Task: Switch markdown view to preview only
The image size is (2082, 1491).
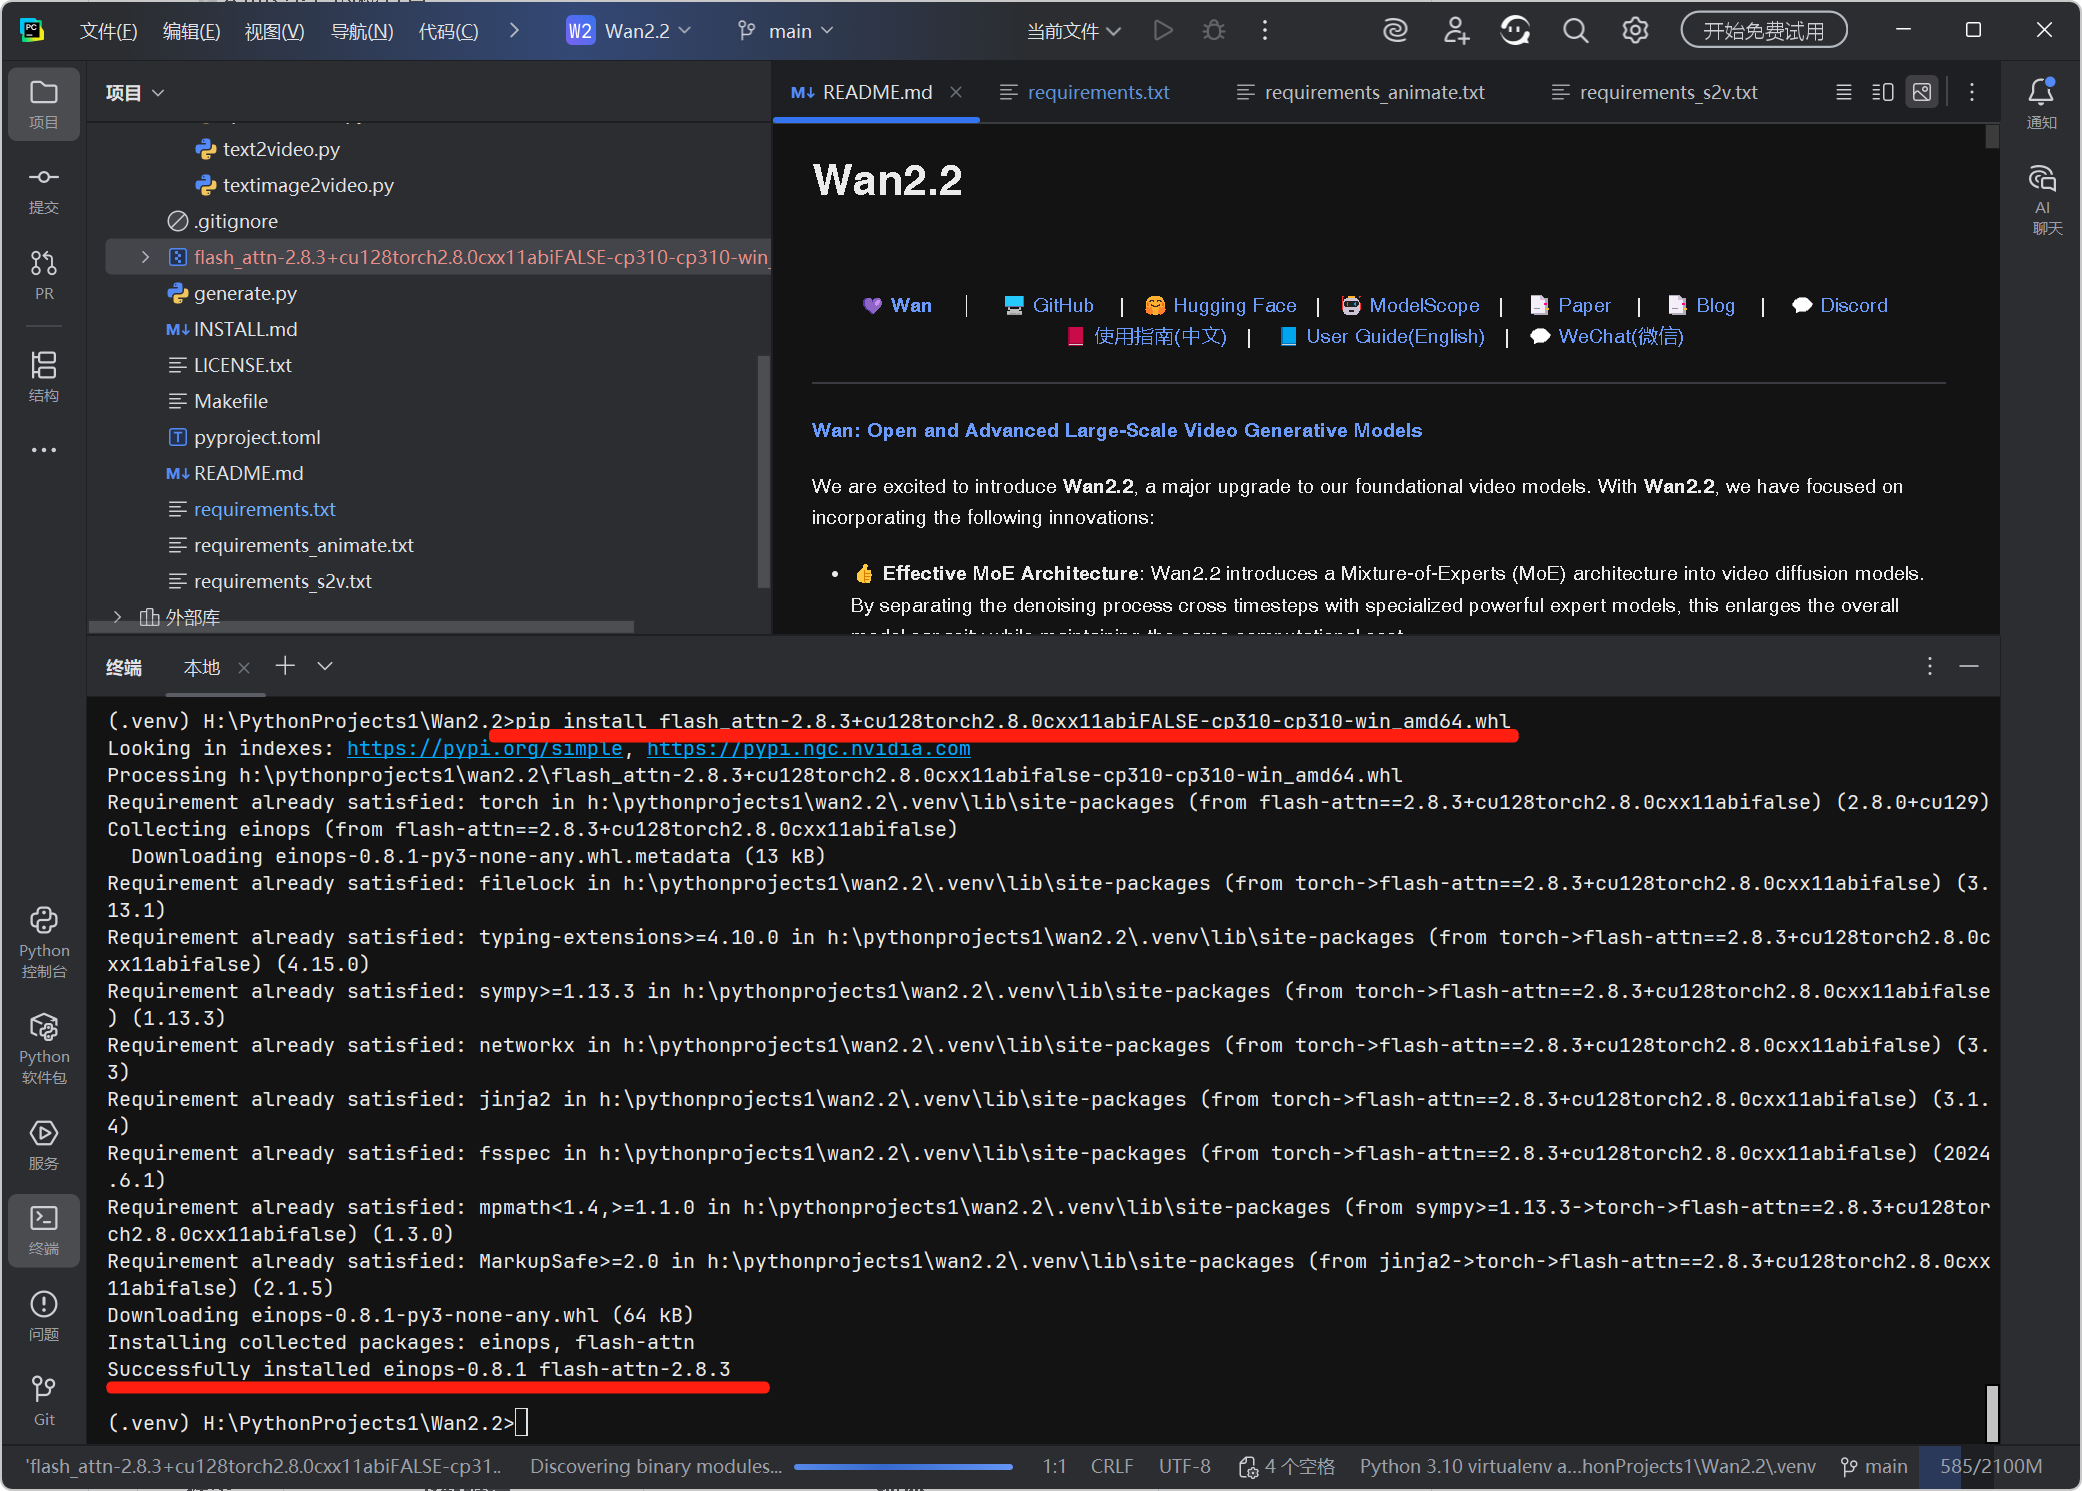Action: pyautogui.click(x=1922, y=92)
